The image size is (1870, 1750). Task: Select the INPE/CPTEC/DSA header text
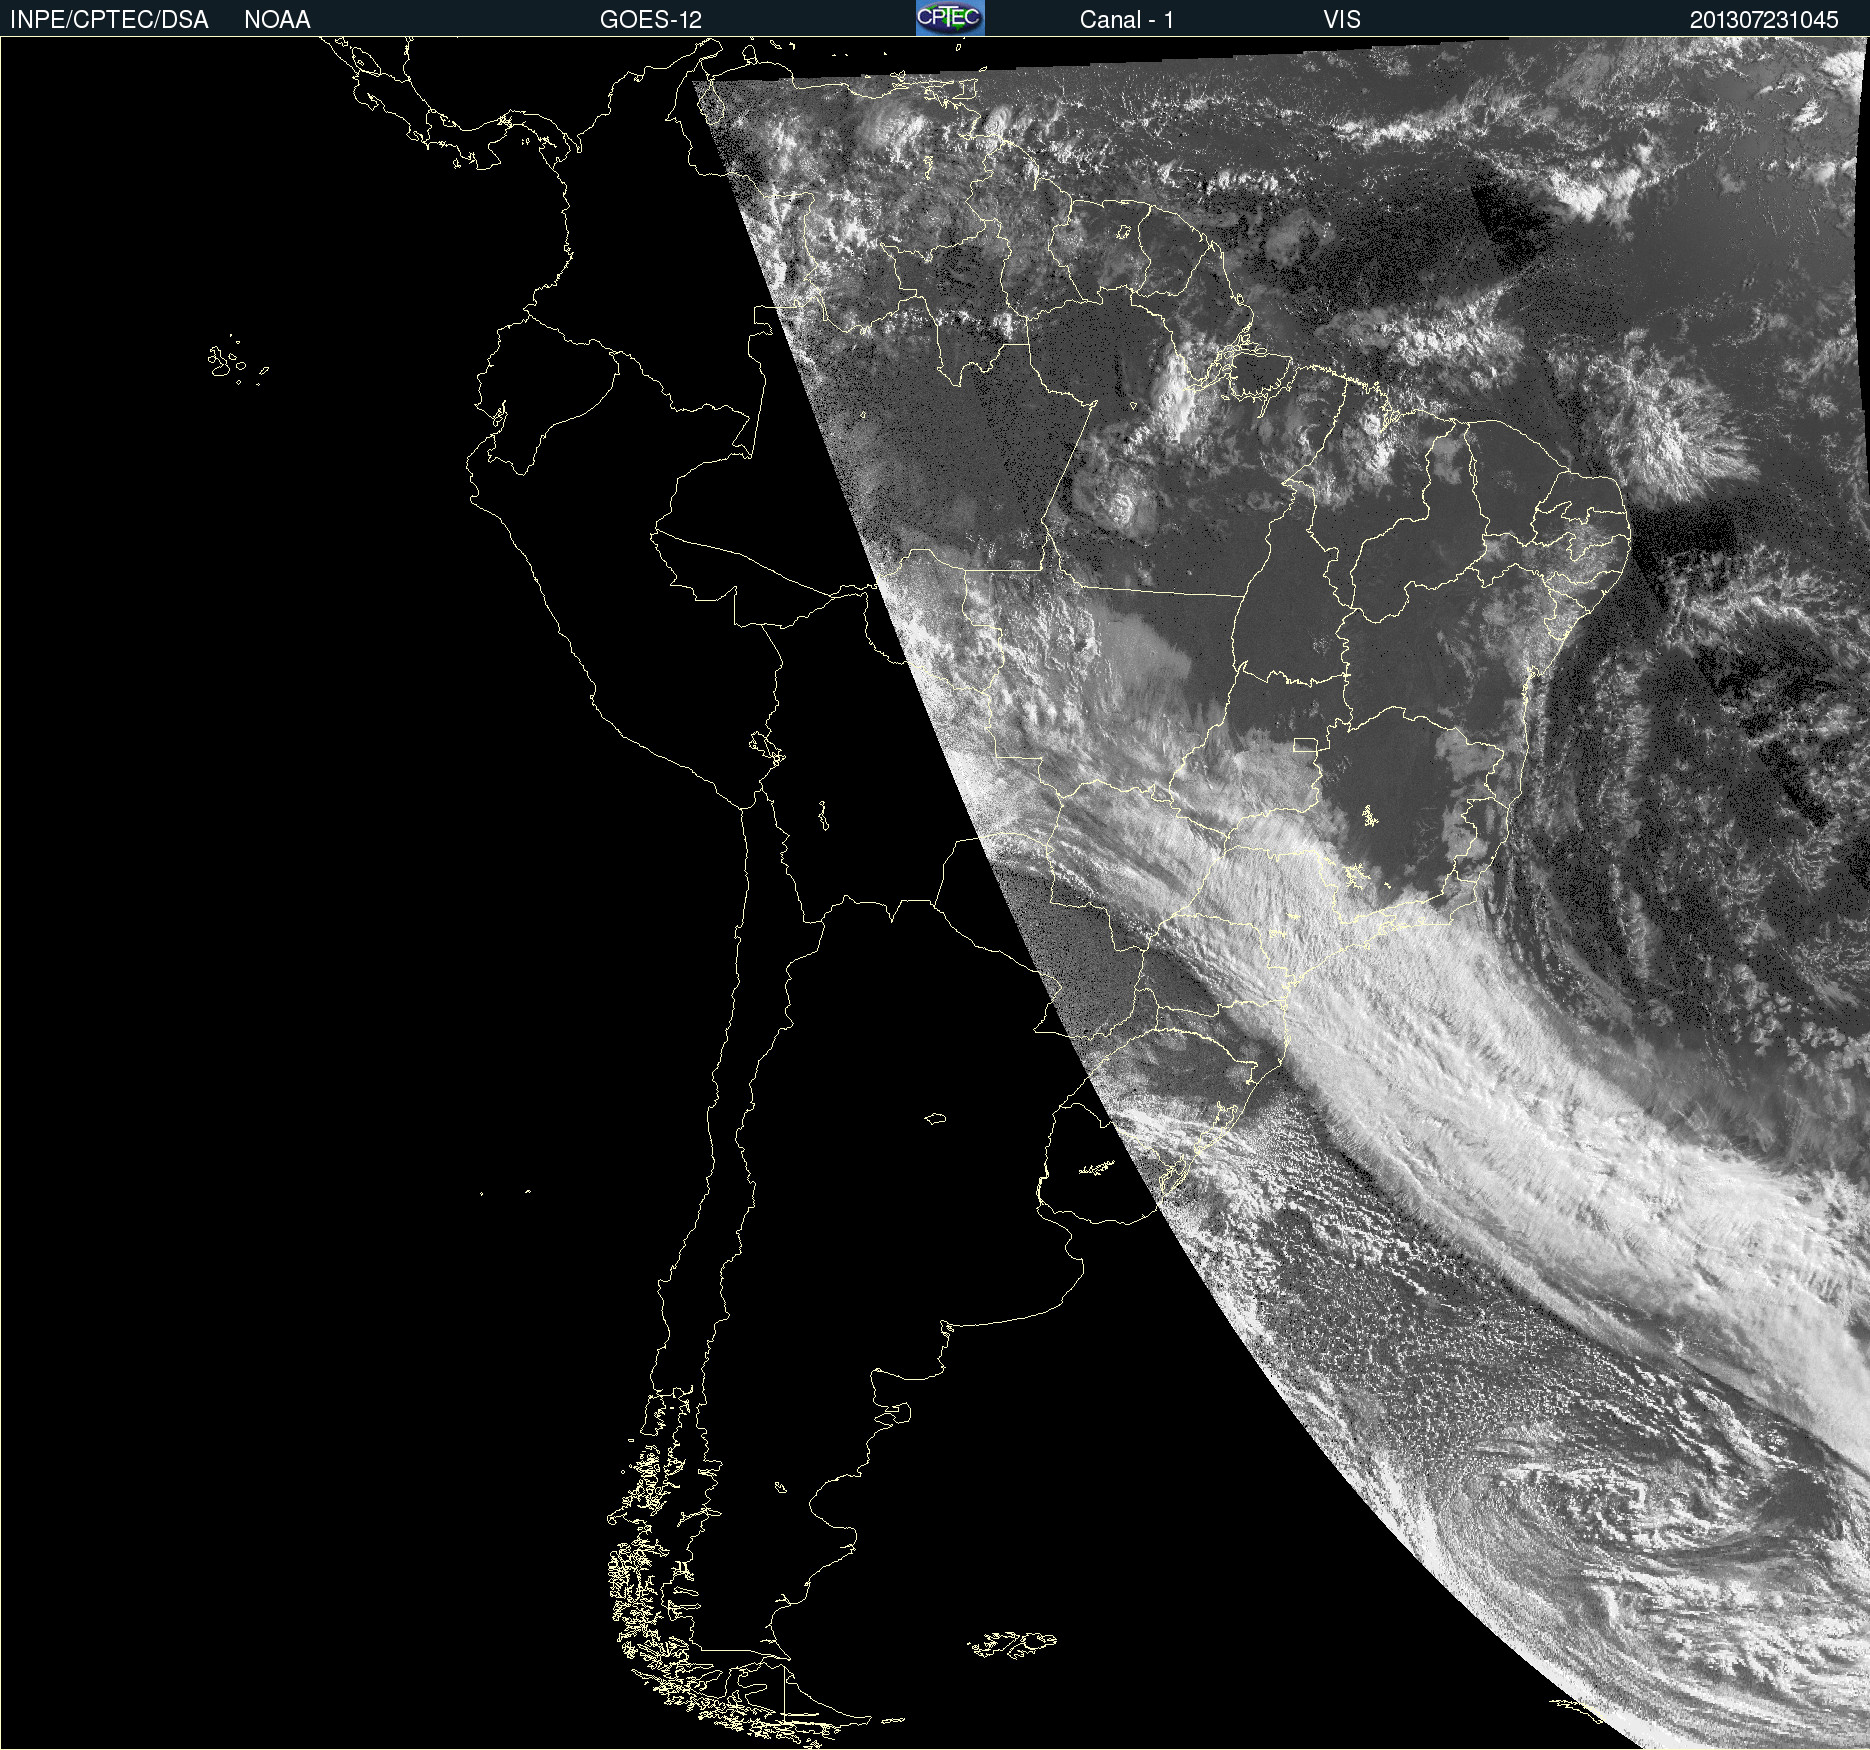[109, 20]
